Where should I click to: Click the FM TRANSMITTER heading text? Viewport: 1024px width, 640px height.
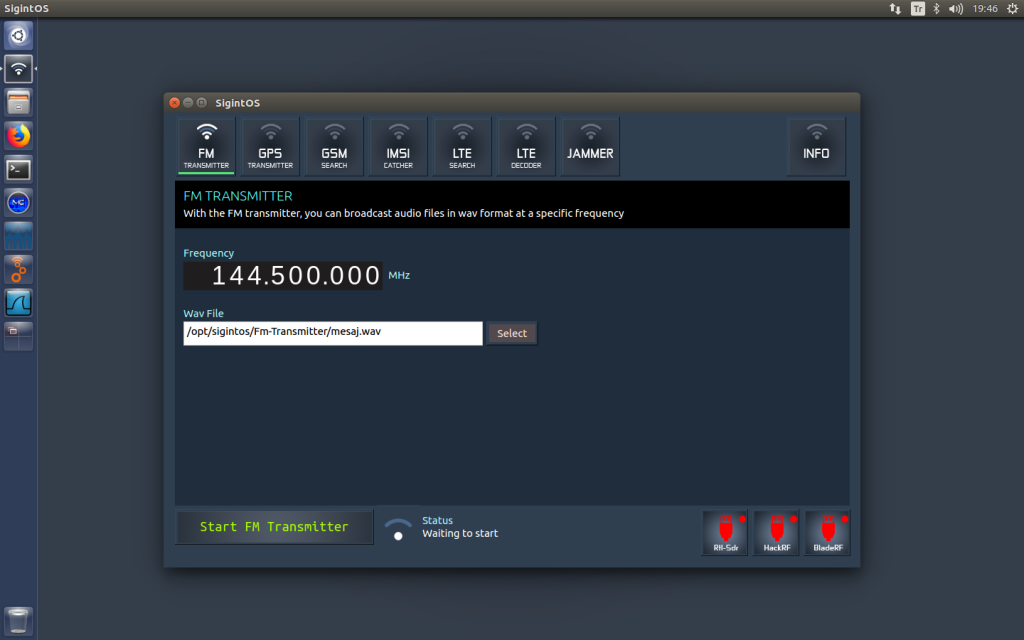(x=238, y=196)
